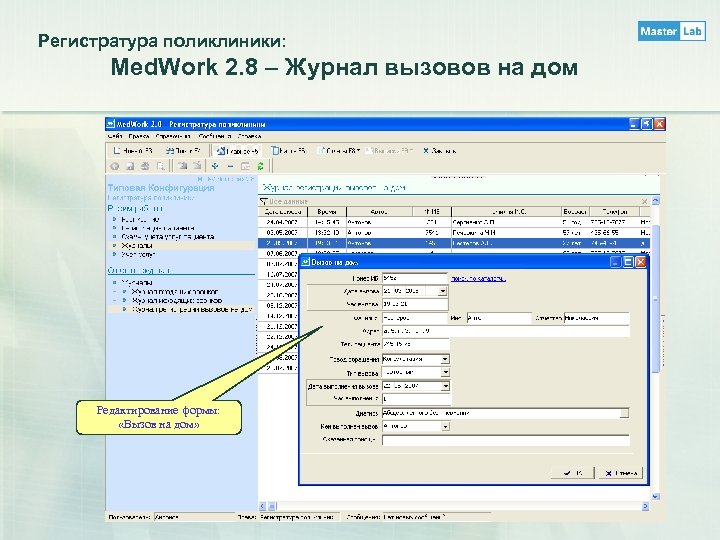Click the edit record form icon

pyautogui.click(x=246, y=166)
